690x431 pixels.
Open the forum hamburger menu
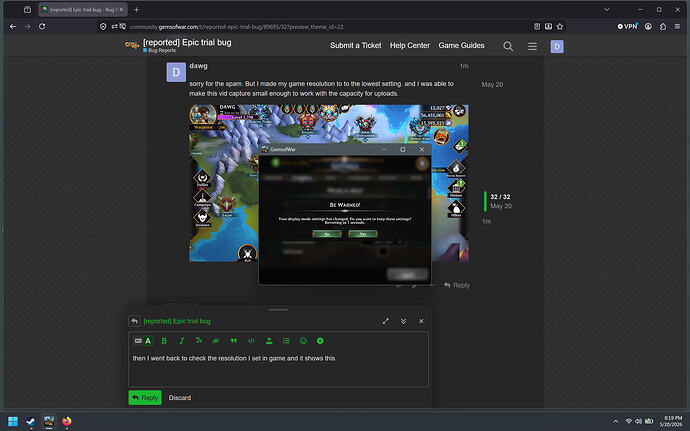click(x=532, y=46)
